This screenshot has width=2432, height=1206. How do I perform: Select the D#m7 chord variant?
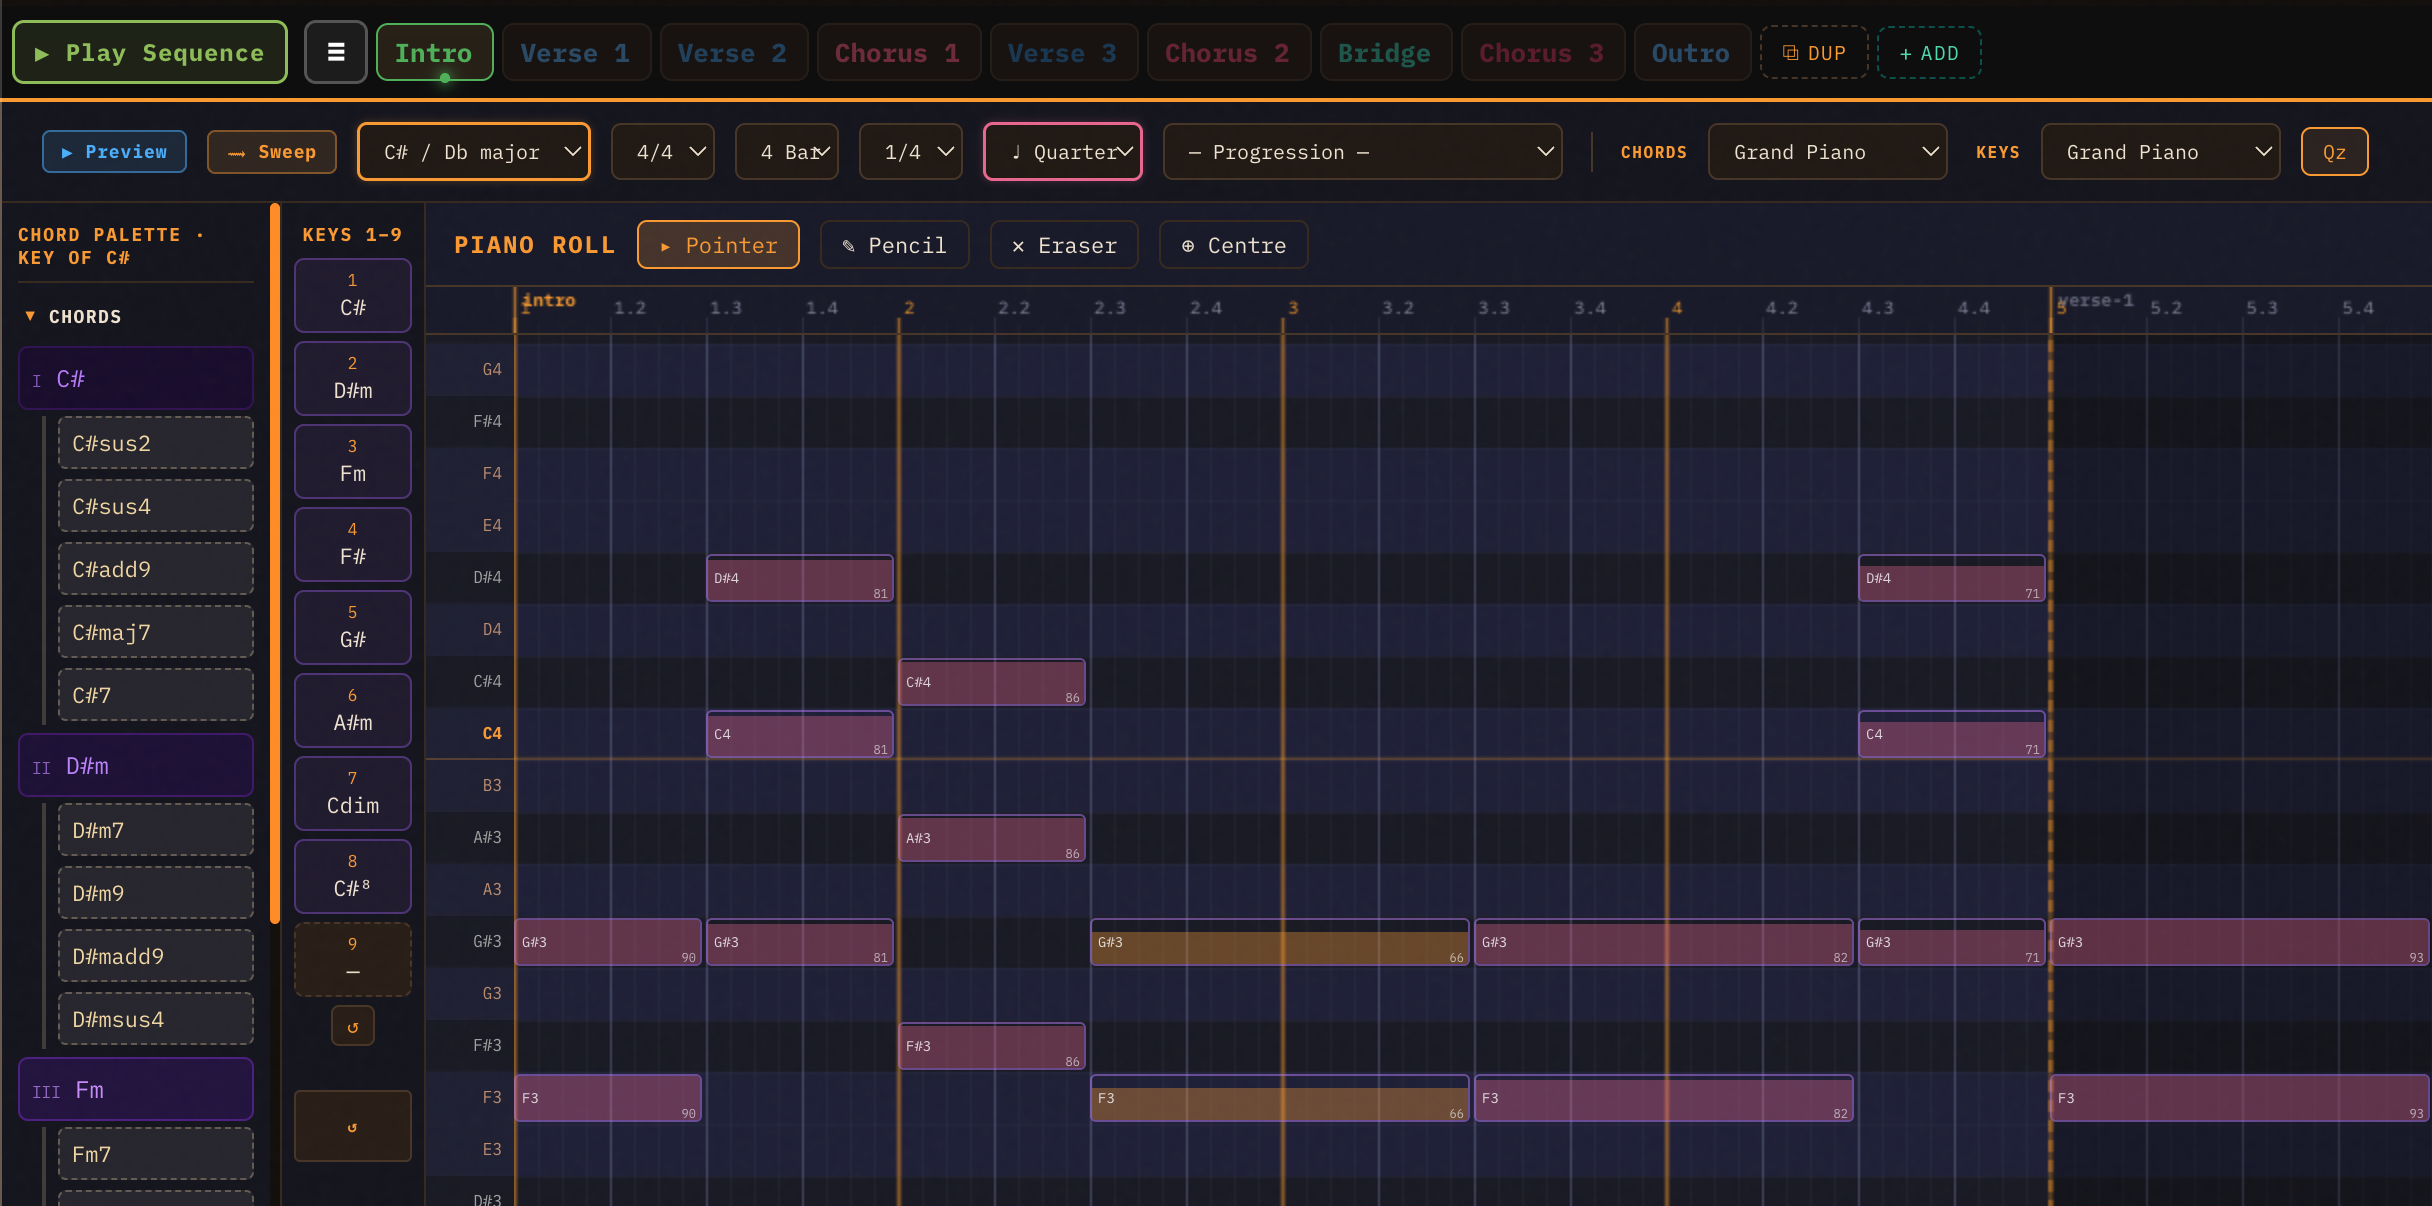pyautogui.click(x=156, y=830)
